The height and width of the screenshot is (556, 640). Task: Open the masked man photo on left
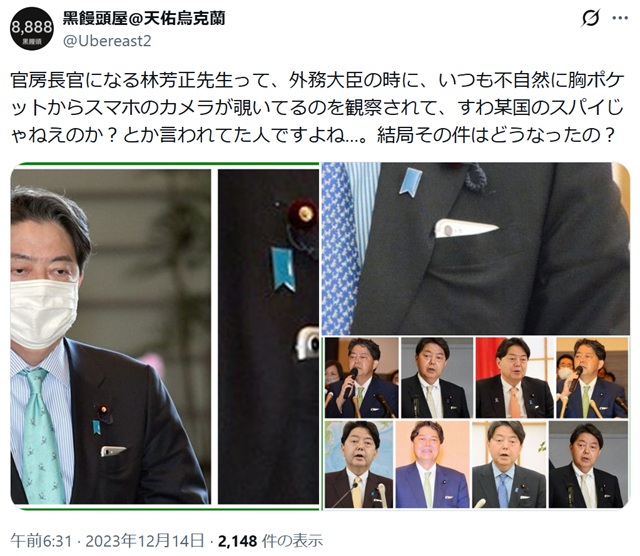pyautogui.click(x=111, y=337)
